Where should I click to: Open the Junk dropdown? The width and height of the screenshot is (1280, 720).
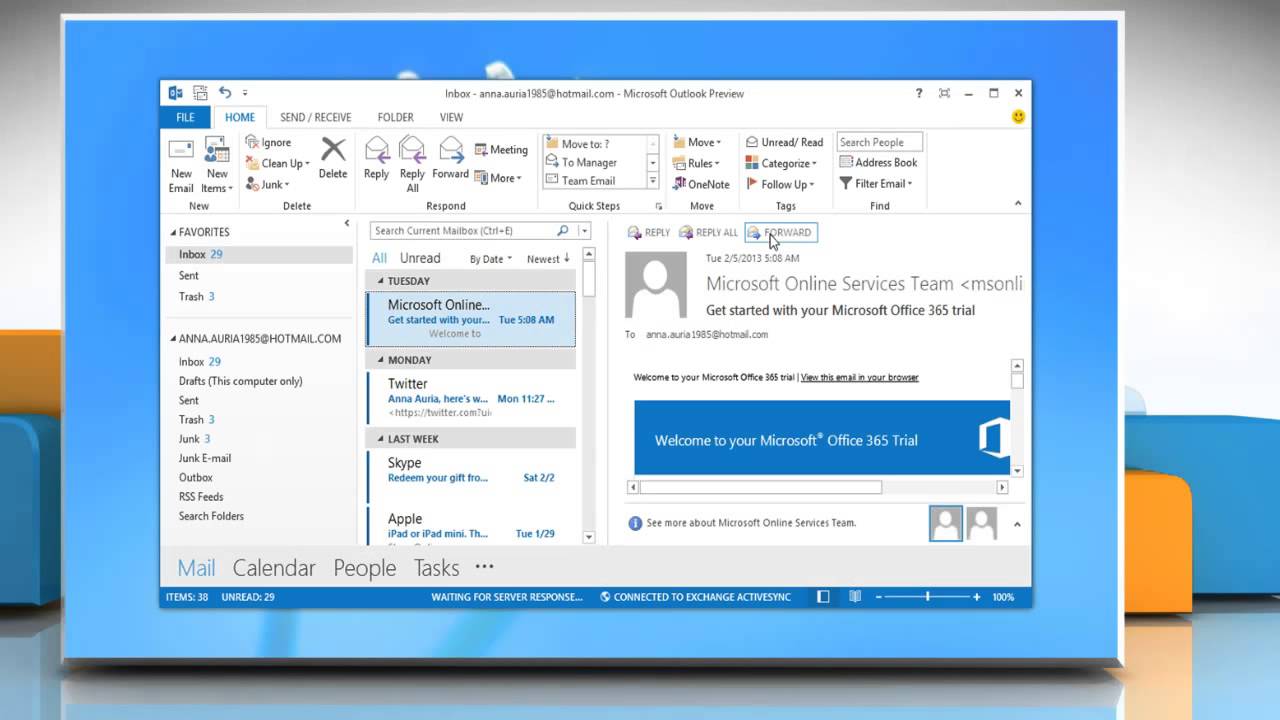coord(268,184)
